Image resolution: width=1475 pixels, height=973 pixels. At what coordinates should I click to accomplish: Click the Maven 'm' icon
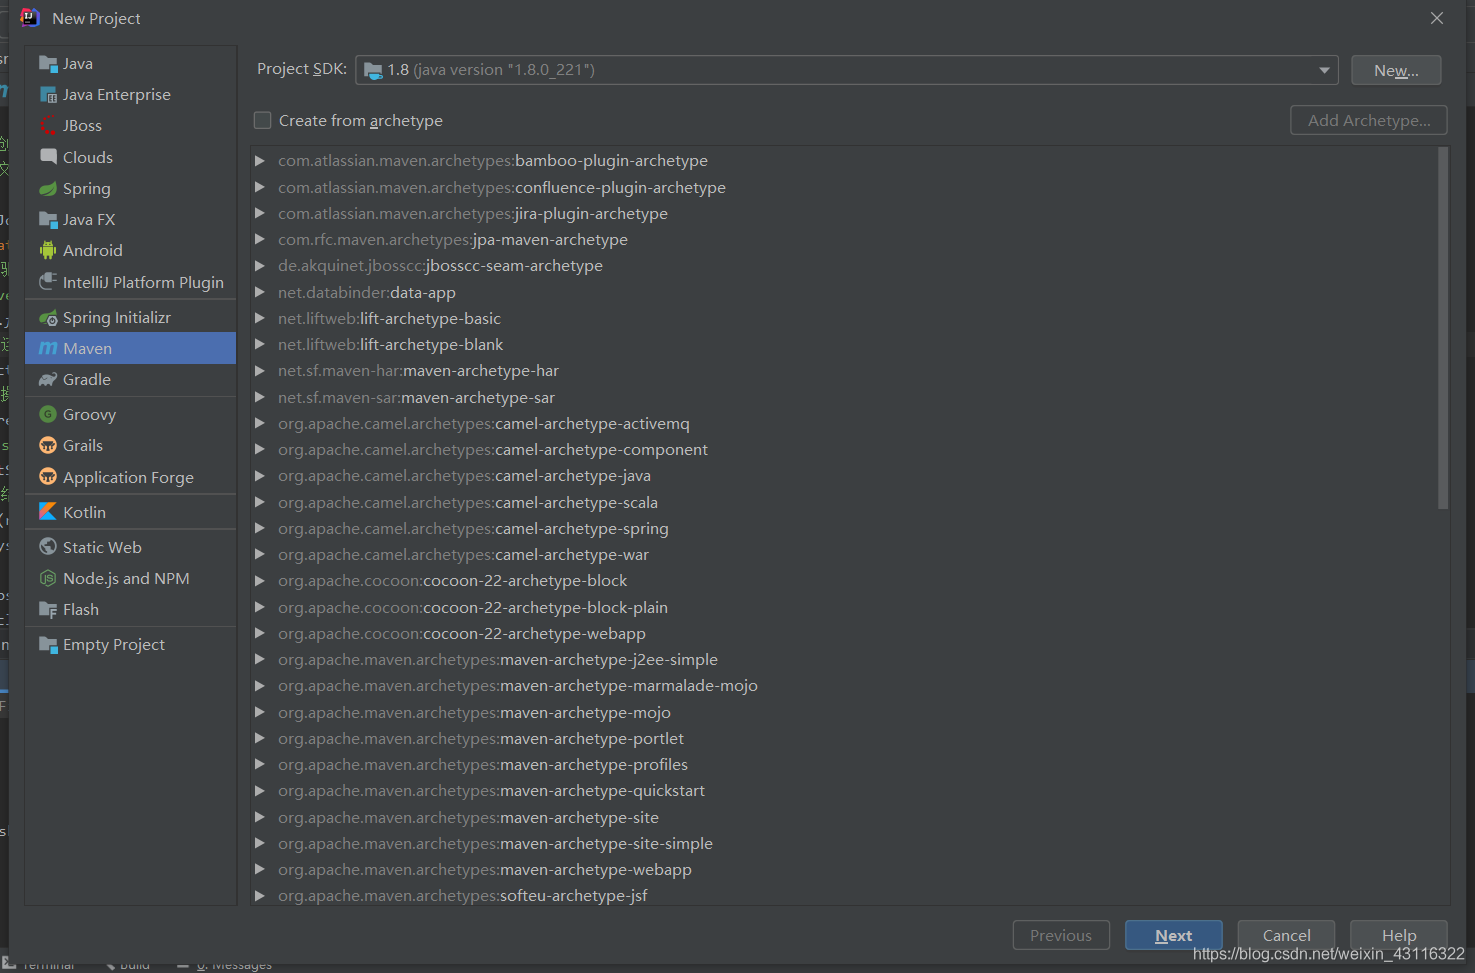click(x=48, y=349)
